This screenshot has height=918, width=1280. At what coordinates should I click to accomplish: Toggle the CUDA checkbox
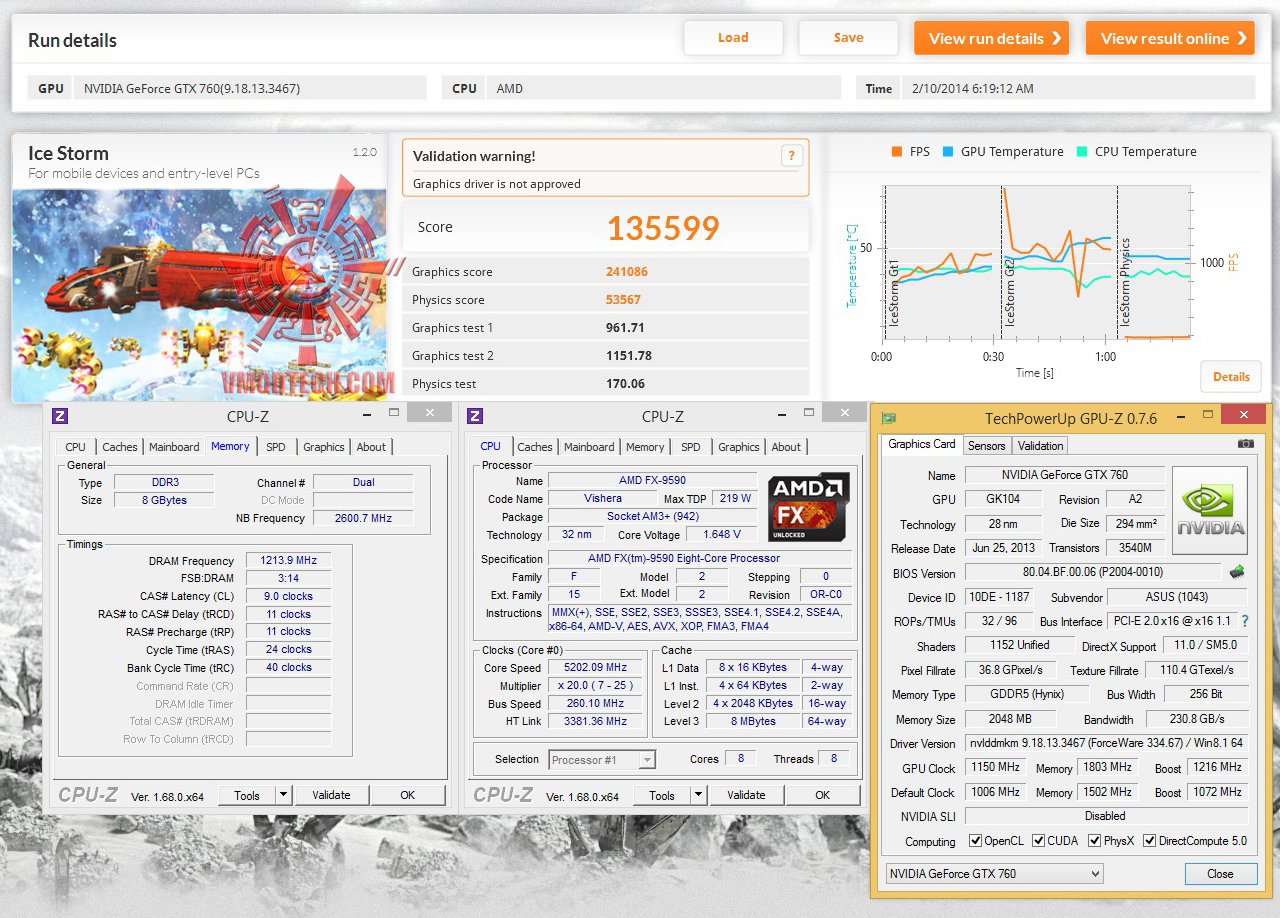[1038, 841]
